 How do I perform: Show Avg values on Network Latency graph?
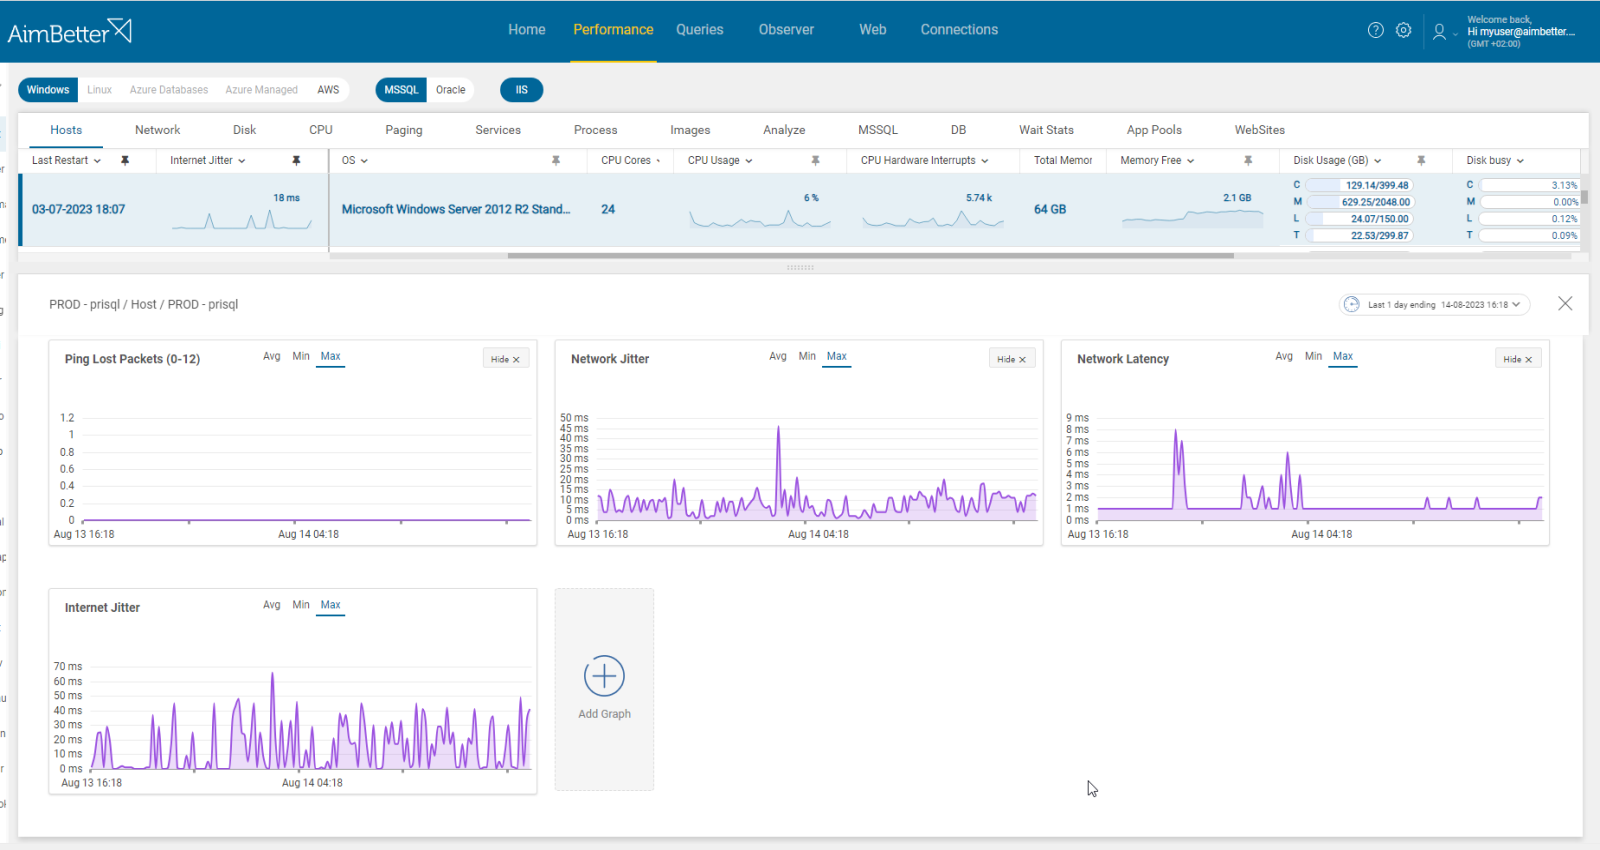pyautogui.click(x=1284, y=356)
